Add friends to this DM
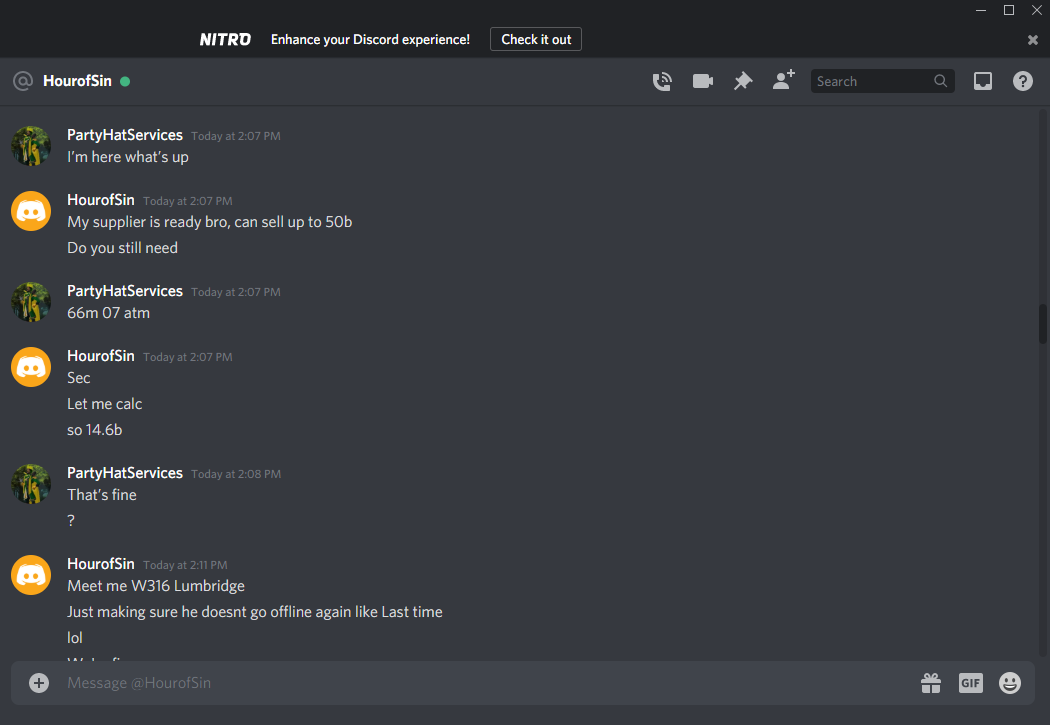Image resolution: width=1050 pixels, height=725 pixels. (x=783, y=80)
